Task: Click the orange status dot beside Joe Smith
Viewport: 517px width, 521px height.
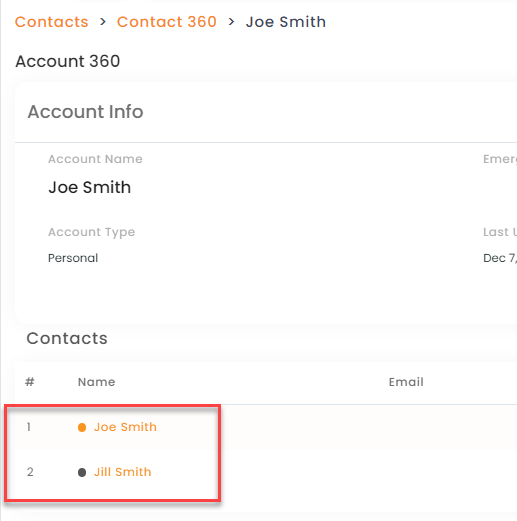Action: pyautogui.click(x=82, y=427)
